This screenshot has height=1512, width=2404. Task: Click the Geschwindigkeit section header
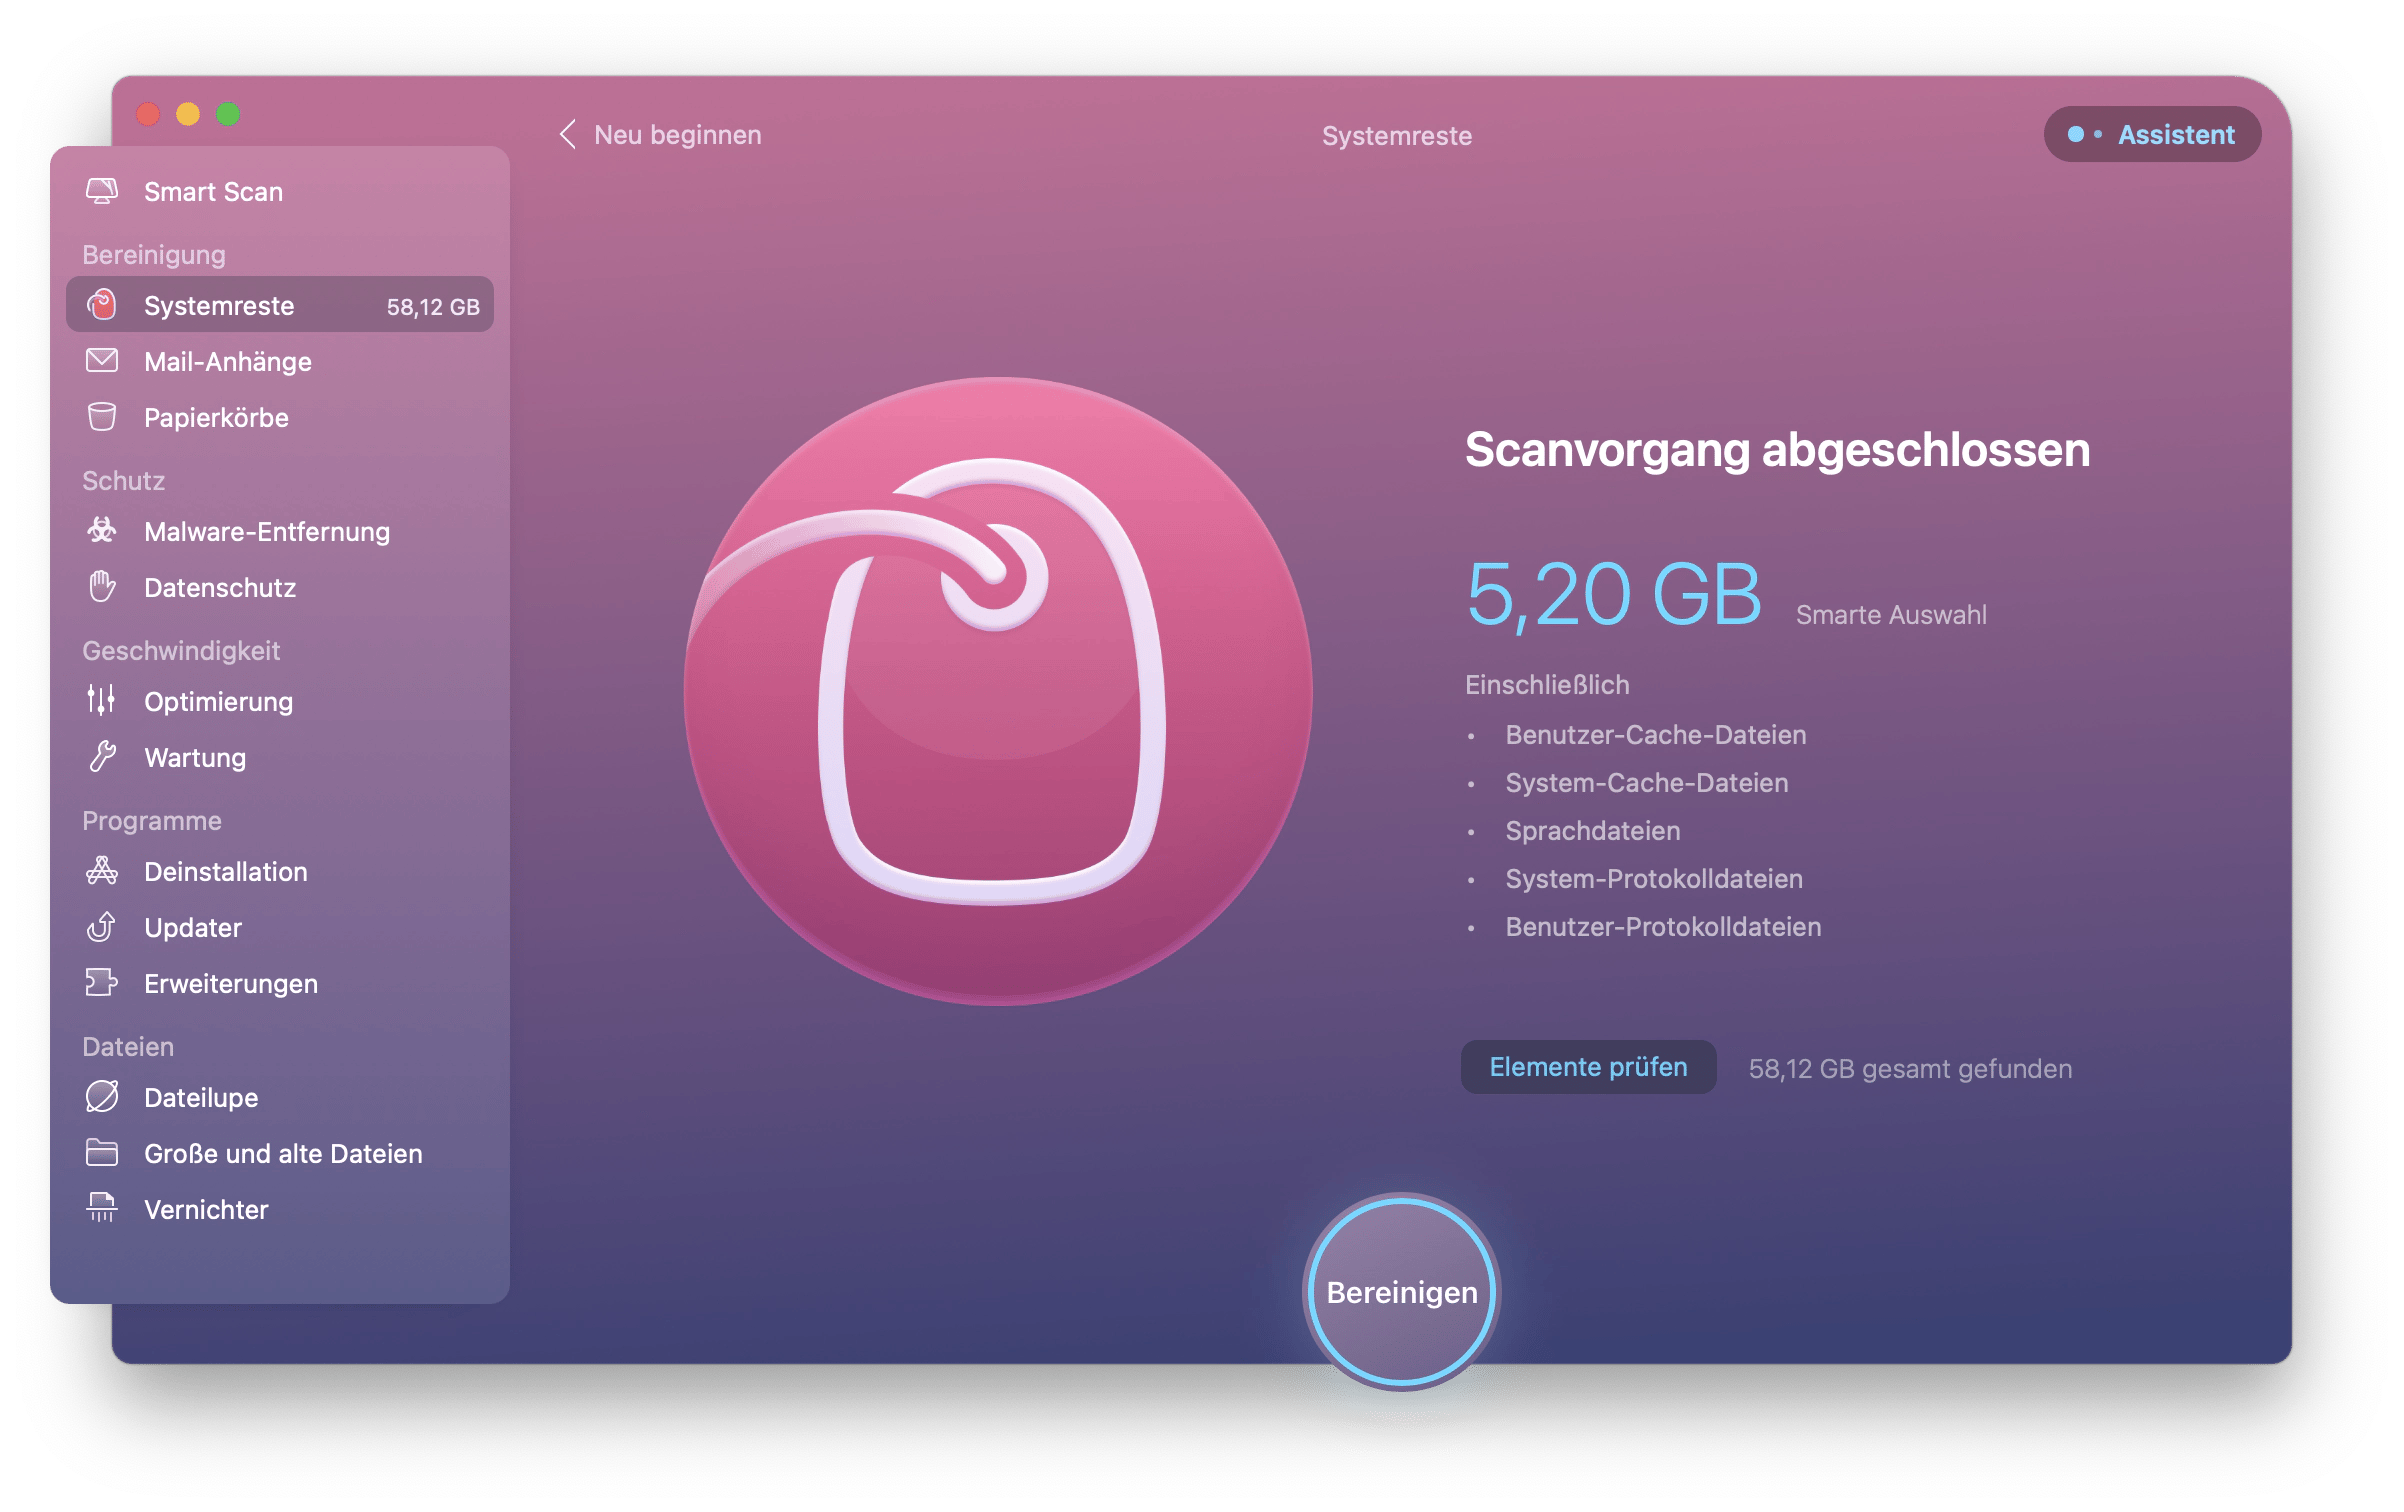coord(181,650)
